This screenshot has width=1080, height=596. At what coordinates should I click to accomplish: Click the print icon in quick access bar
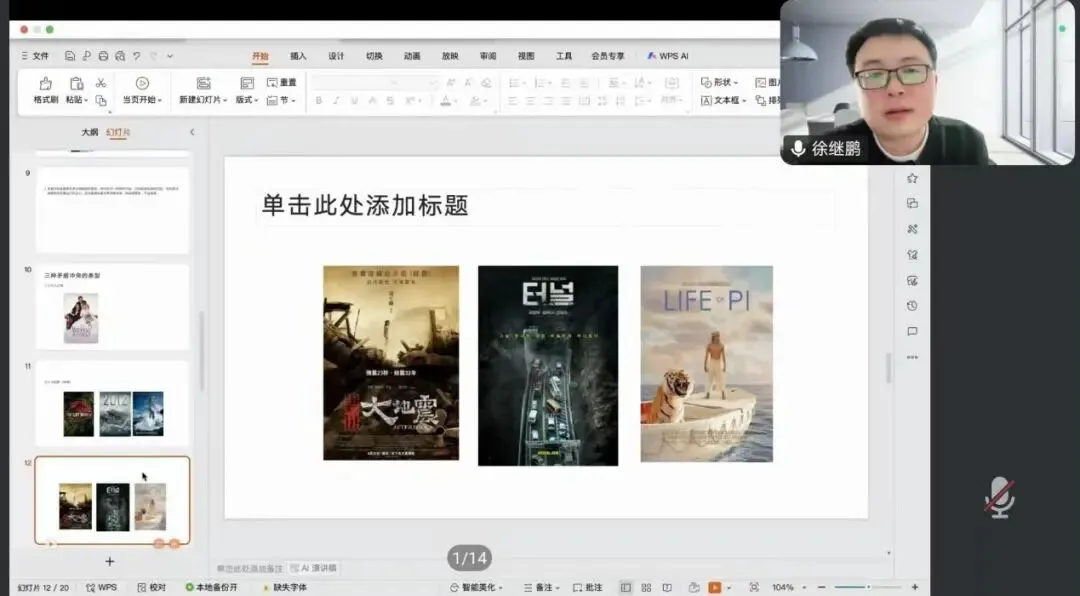point(103,56)
